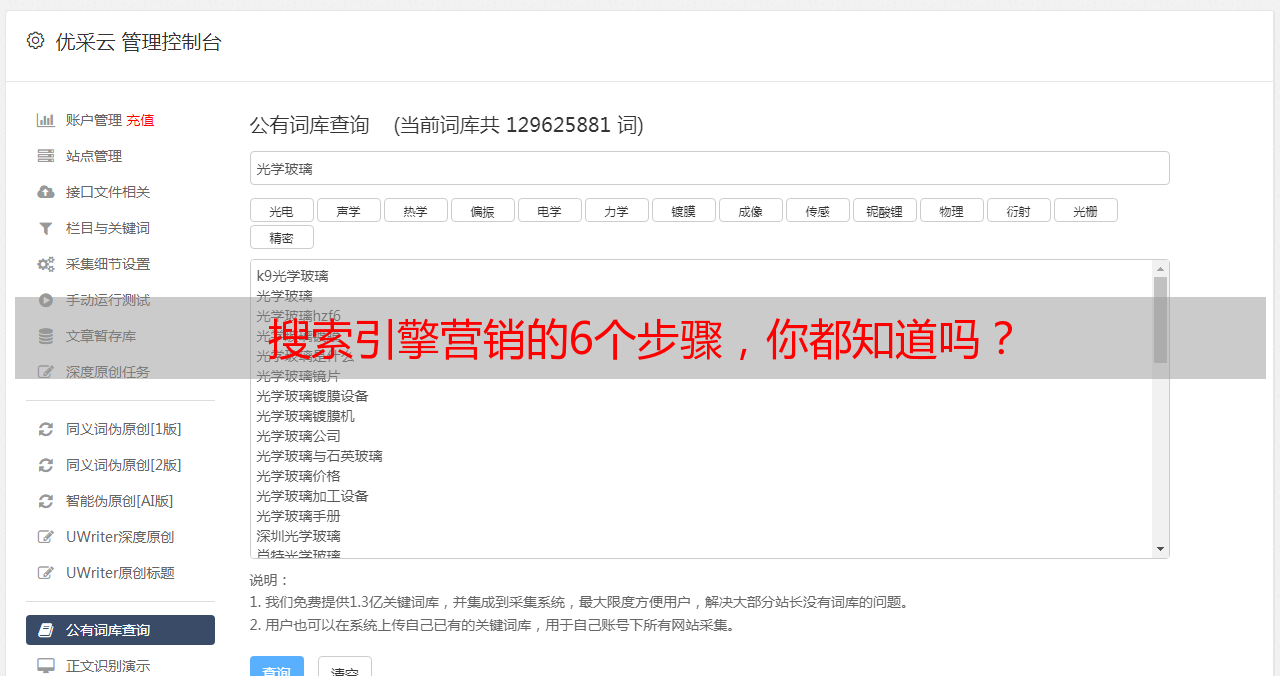
Task: Open 正文识别演示 page
Action: 108,666
